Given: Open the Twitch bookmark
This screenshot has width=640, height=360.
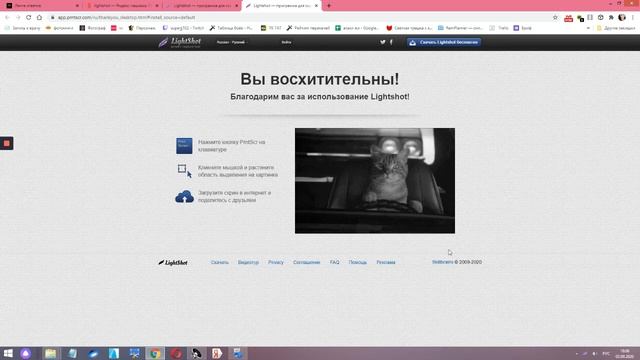Looking at the screenshot, I should 183,28.
